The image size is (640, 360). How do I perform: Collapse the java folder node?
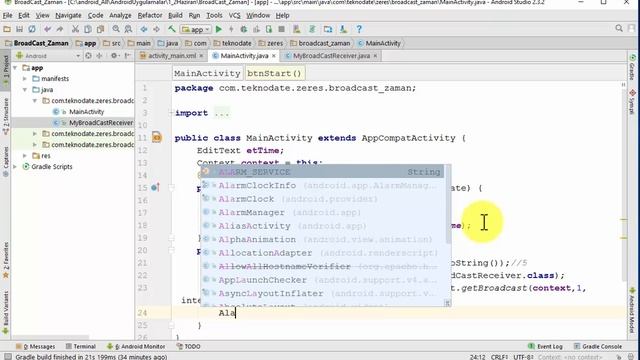[x=25, y=89]
